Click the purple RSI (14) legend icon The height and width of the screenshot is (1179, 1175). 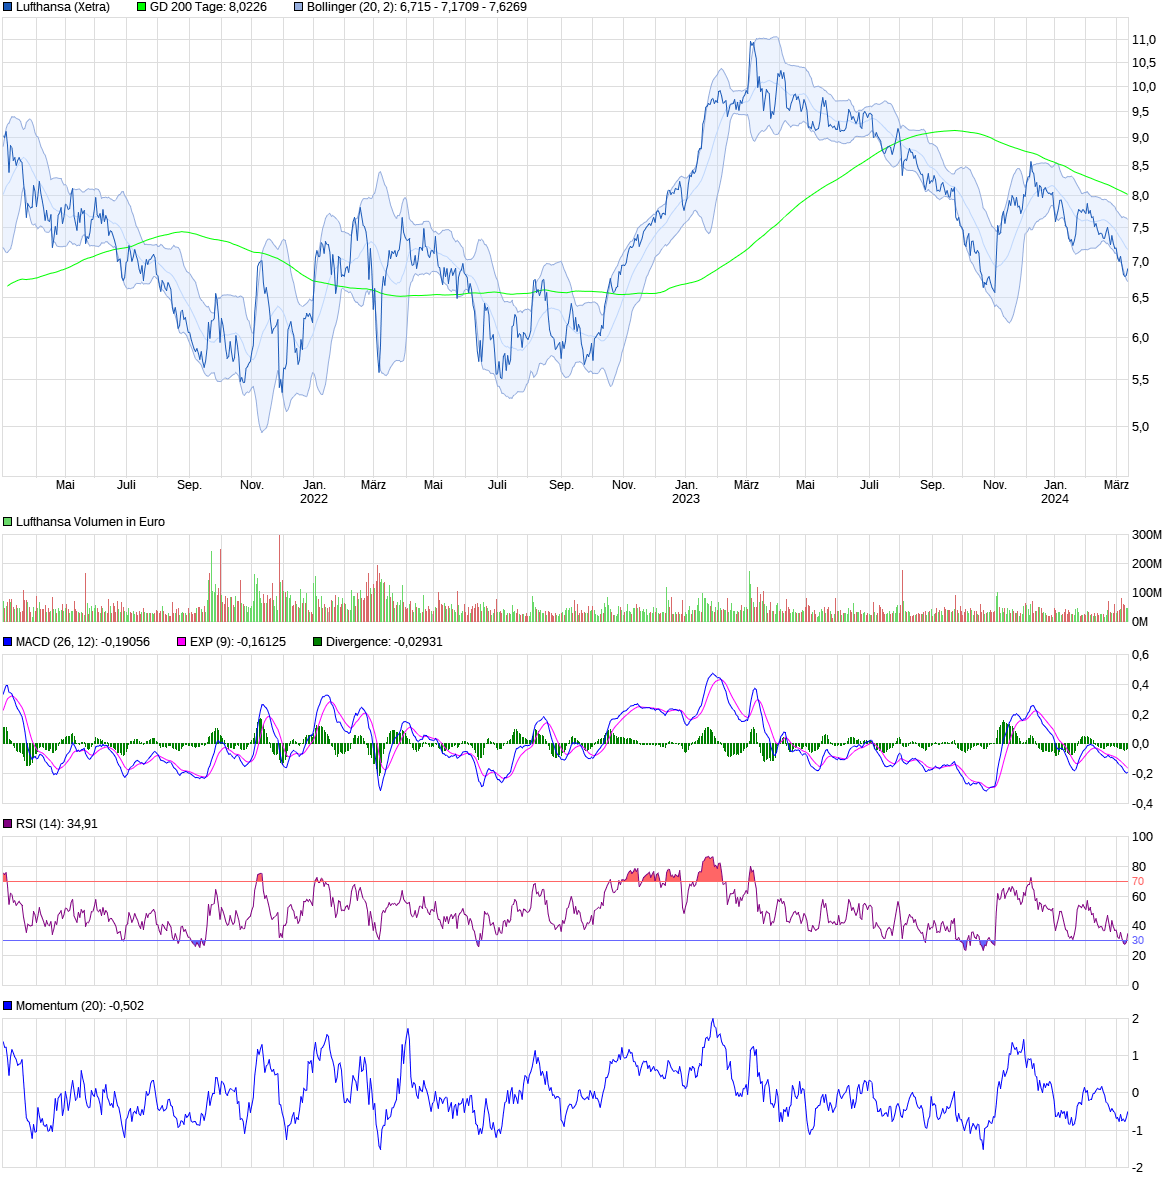tap(7, 825)
